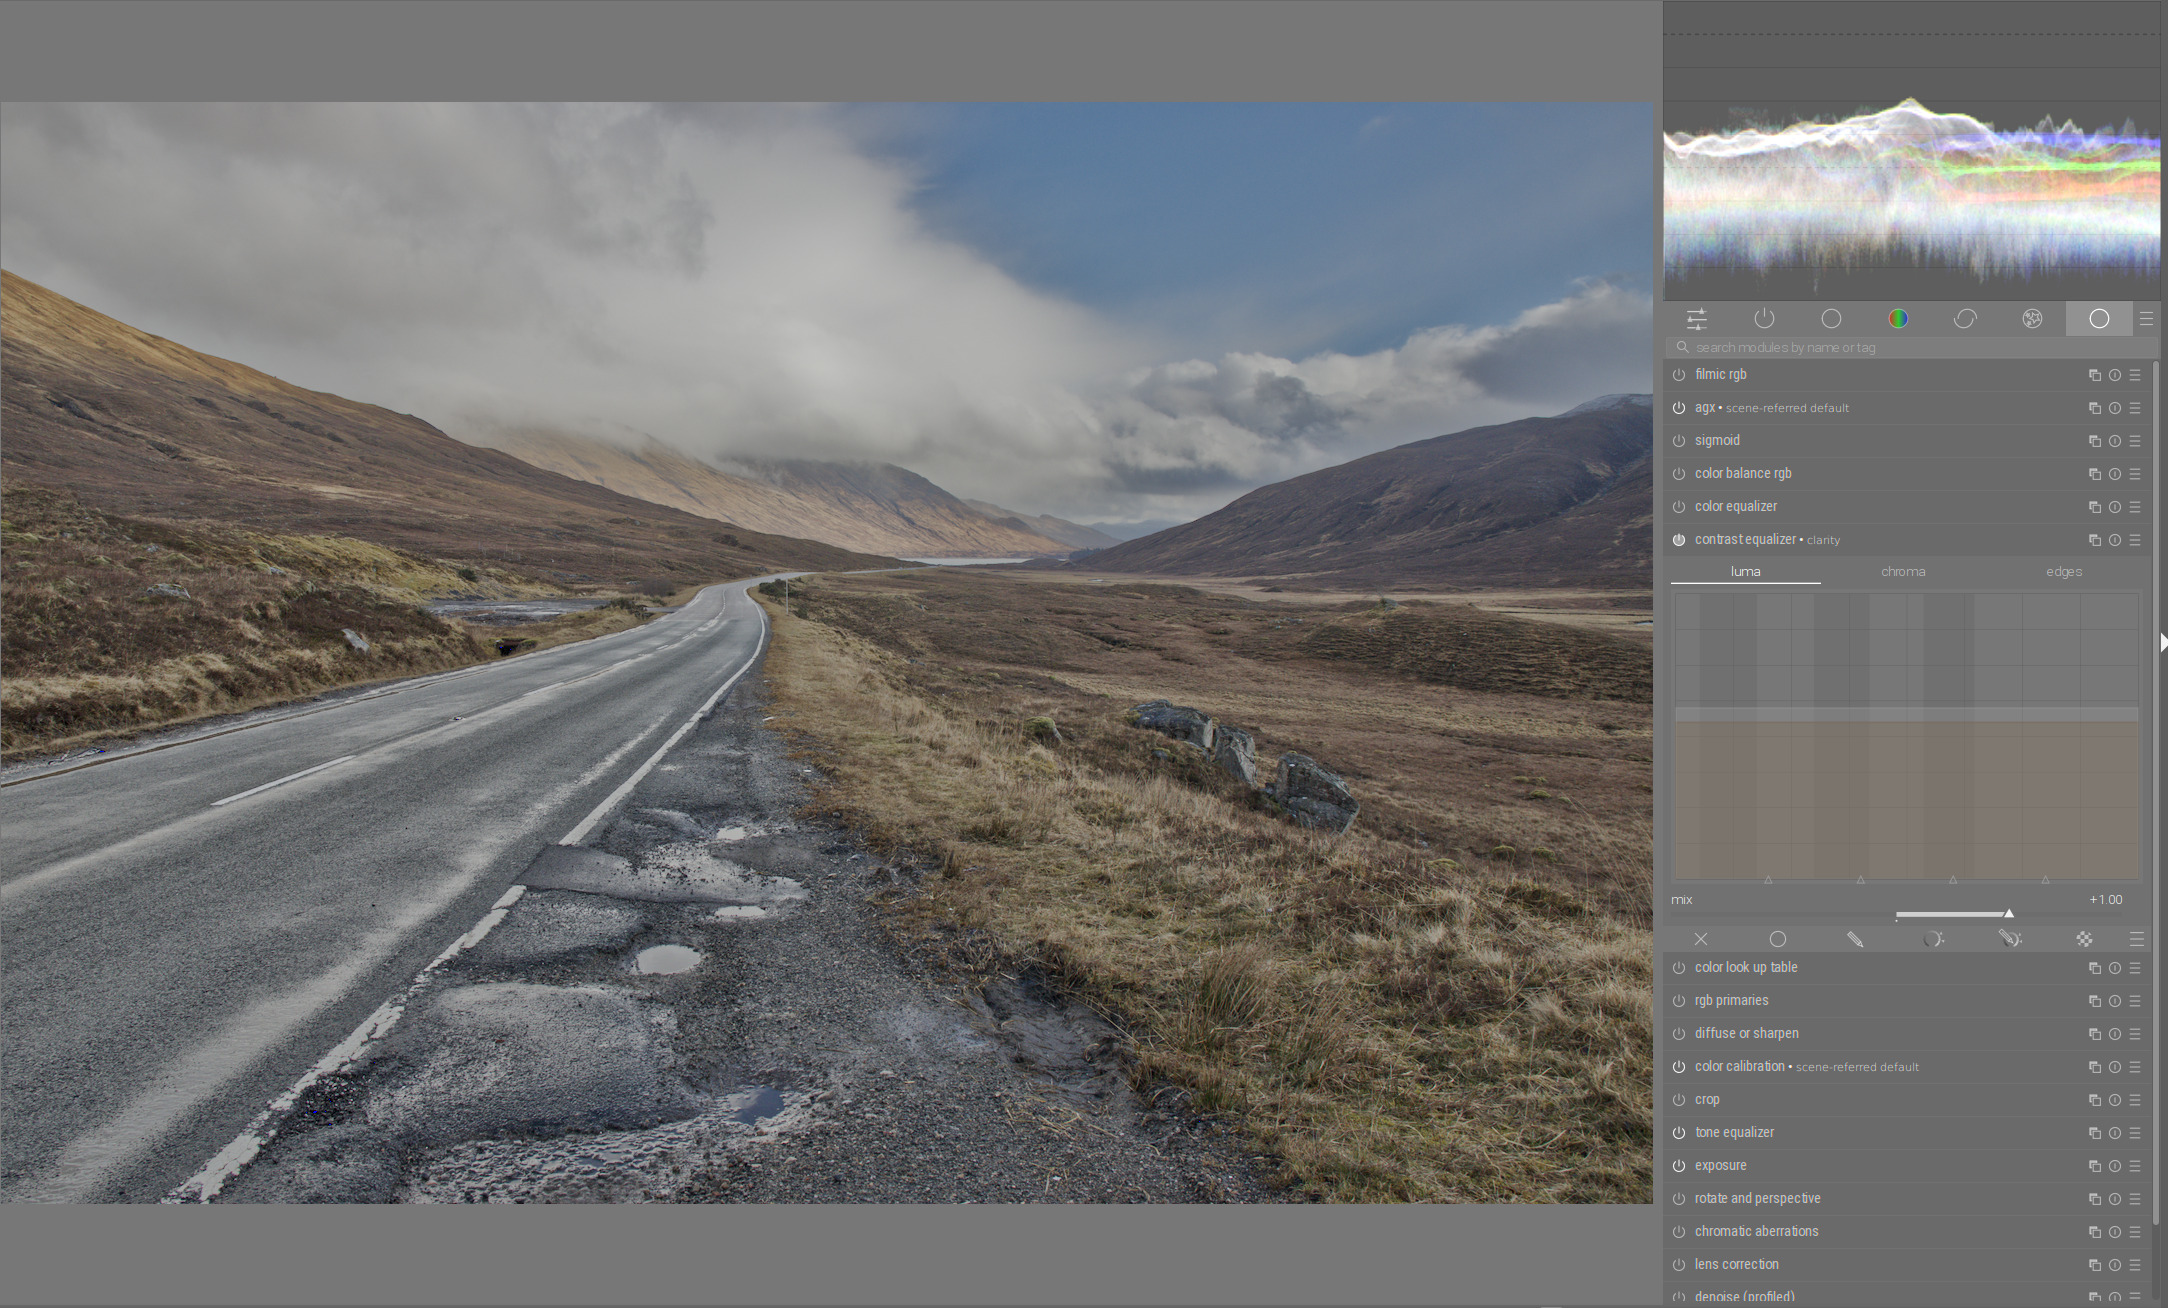Viewport: 2168px width, 1308px height.
Task: Turn off the contrast equalizer power switch
Action: pyautogui.click(x=1679, y=540)
